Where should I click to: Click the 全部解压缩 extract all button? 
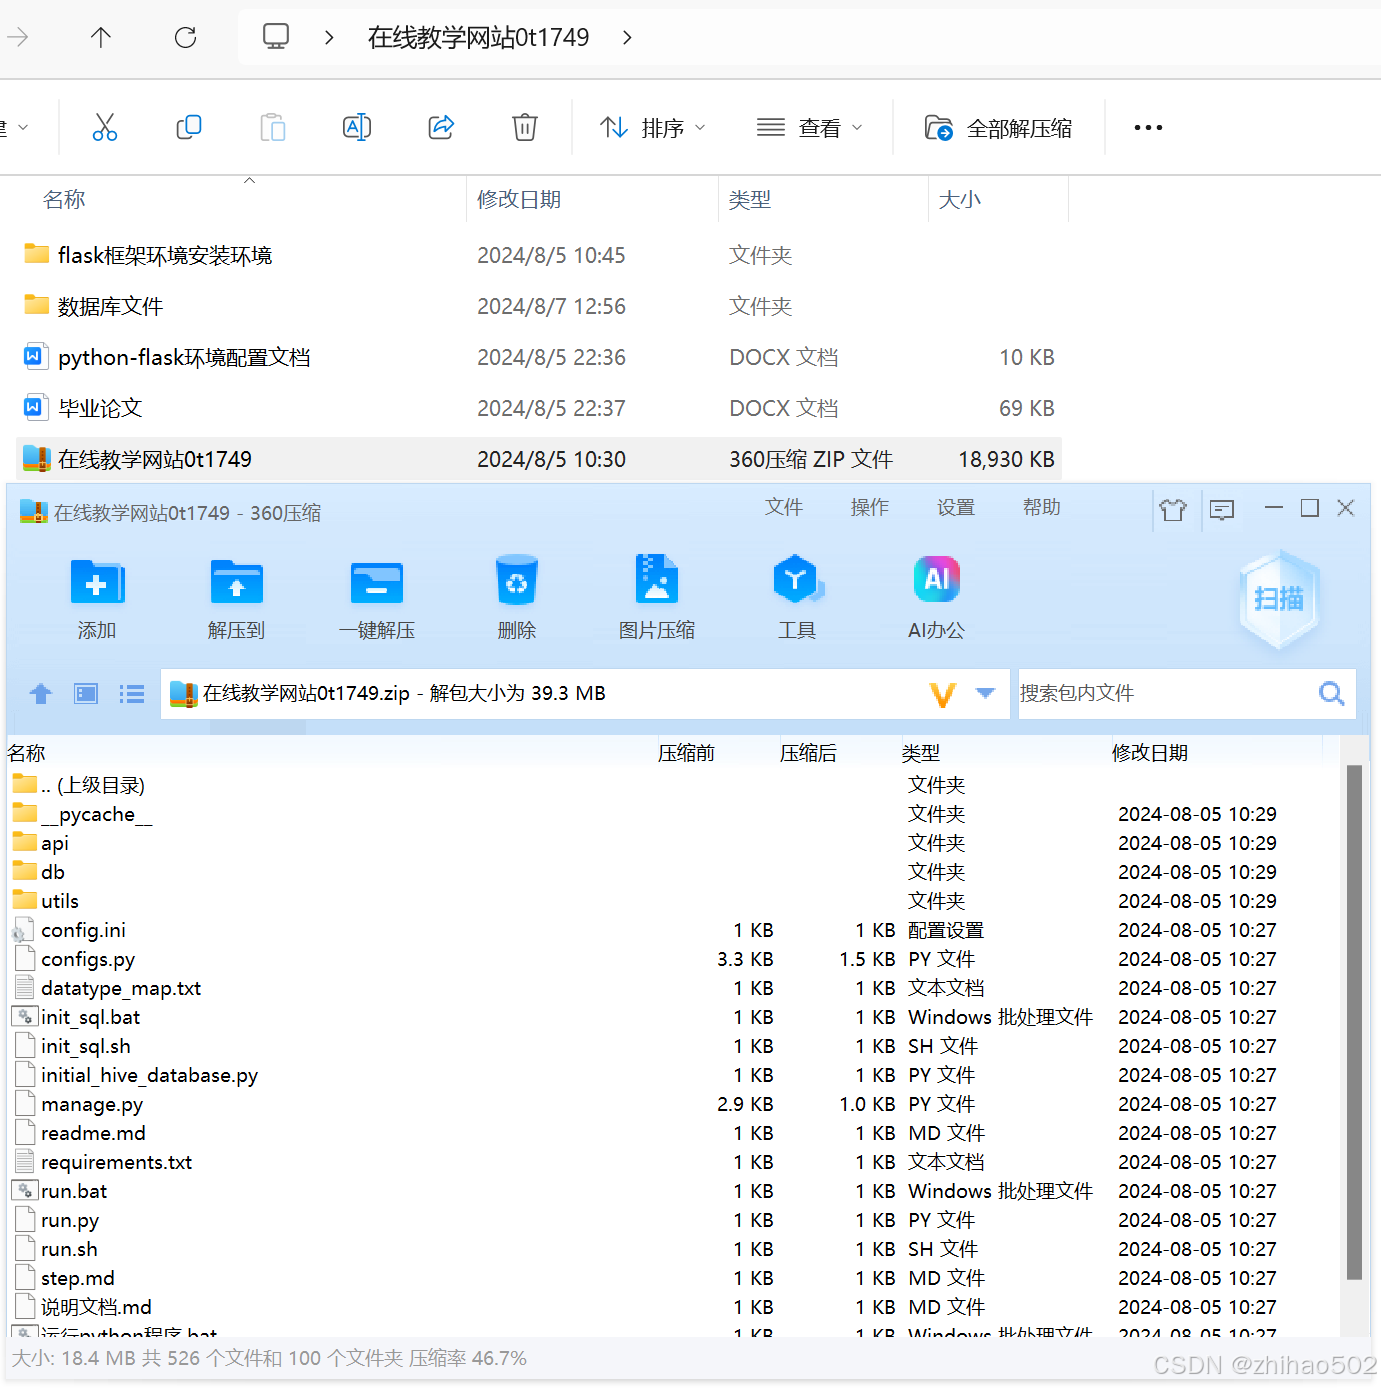(998, 128)
